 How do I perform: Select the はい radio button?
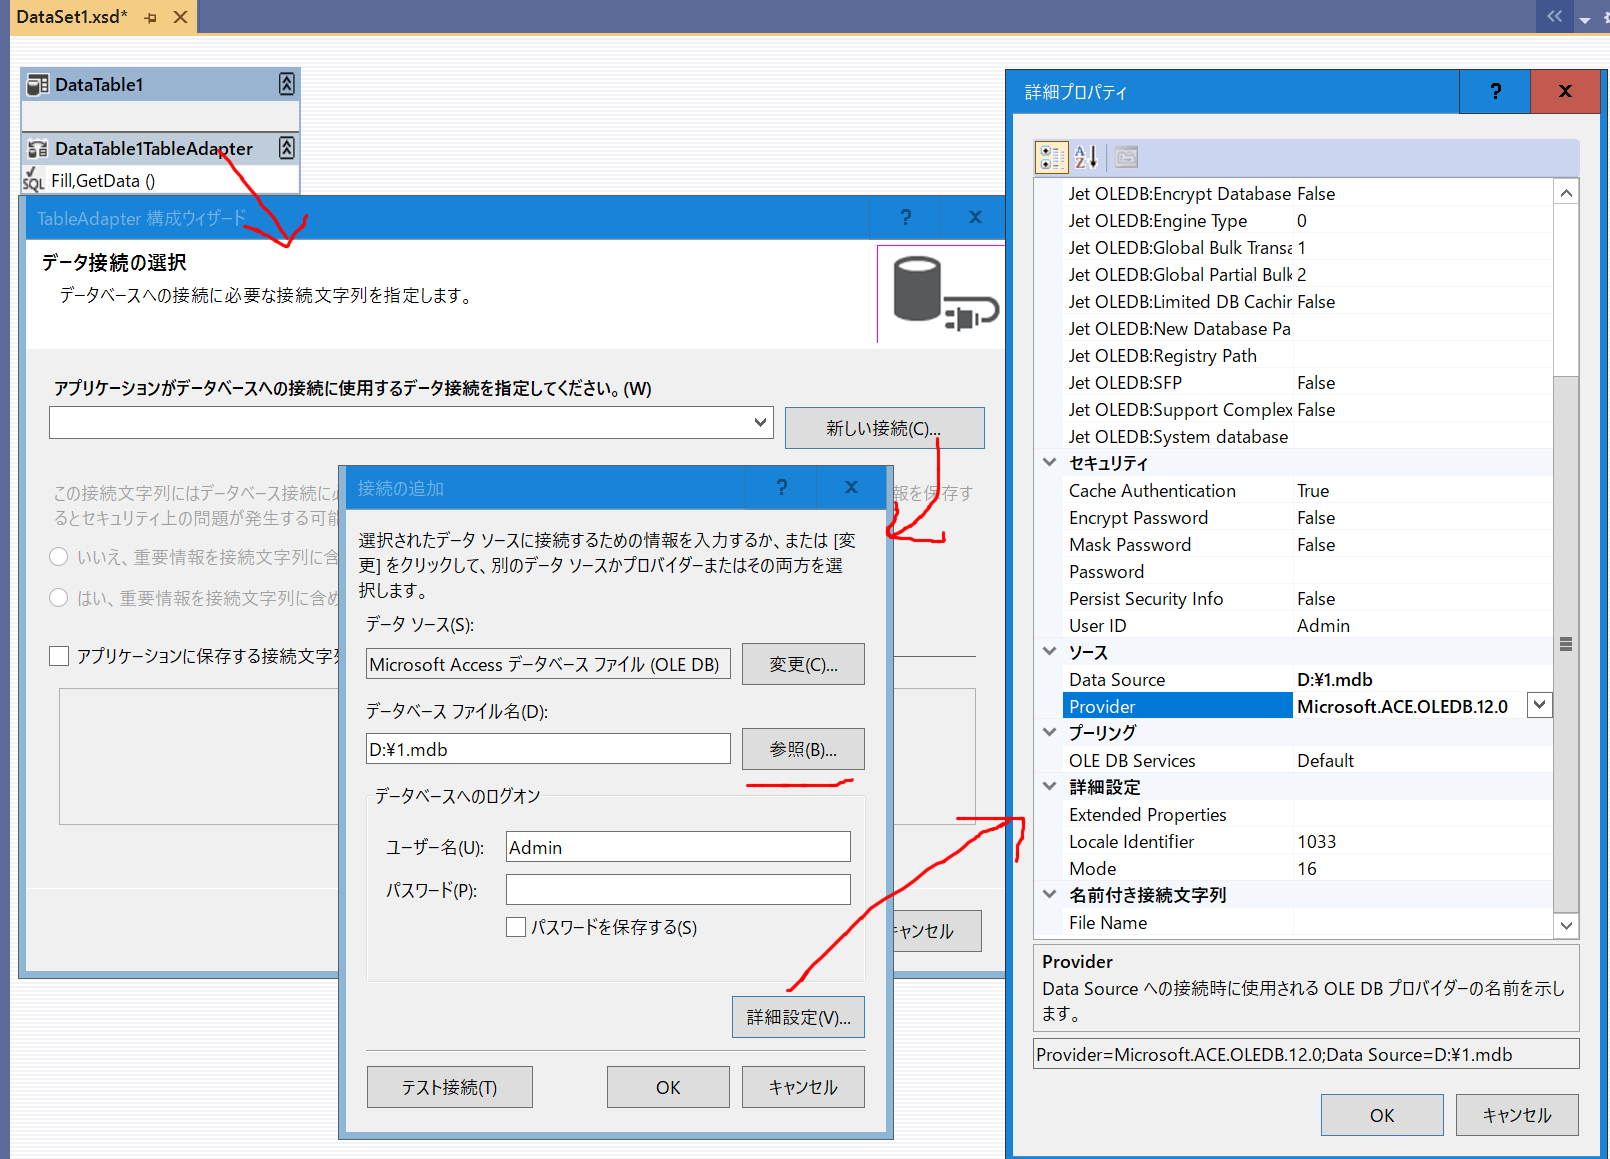(x=58, y=598)
